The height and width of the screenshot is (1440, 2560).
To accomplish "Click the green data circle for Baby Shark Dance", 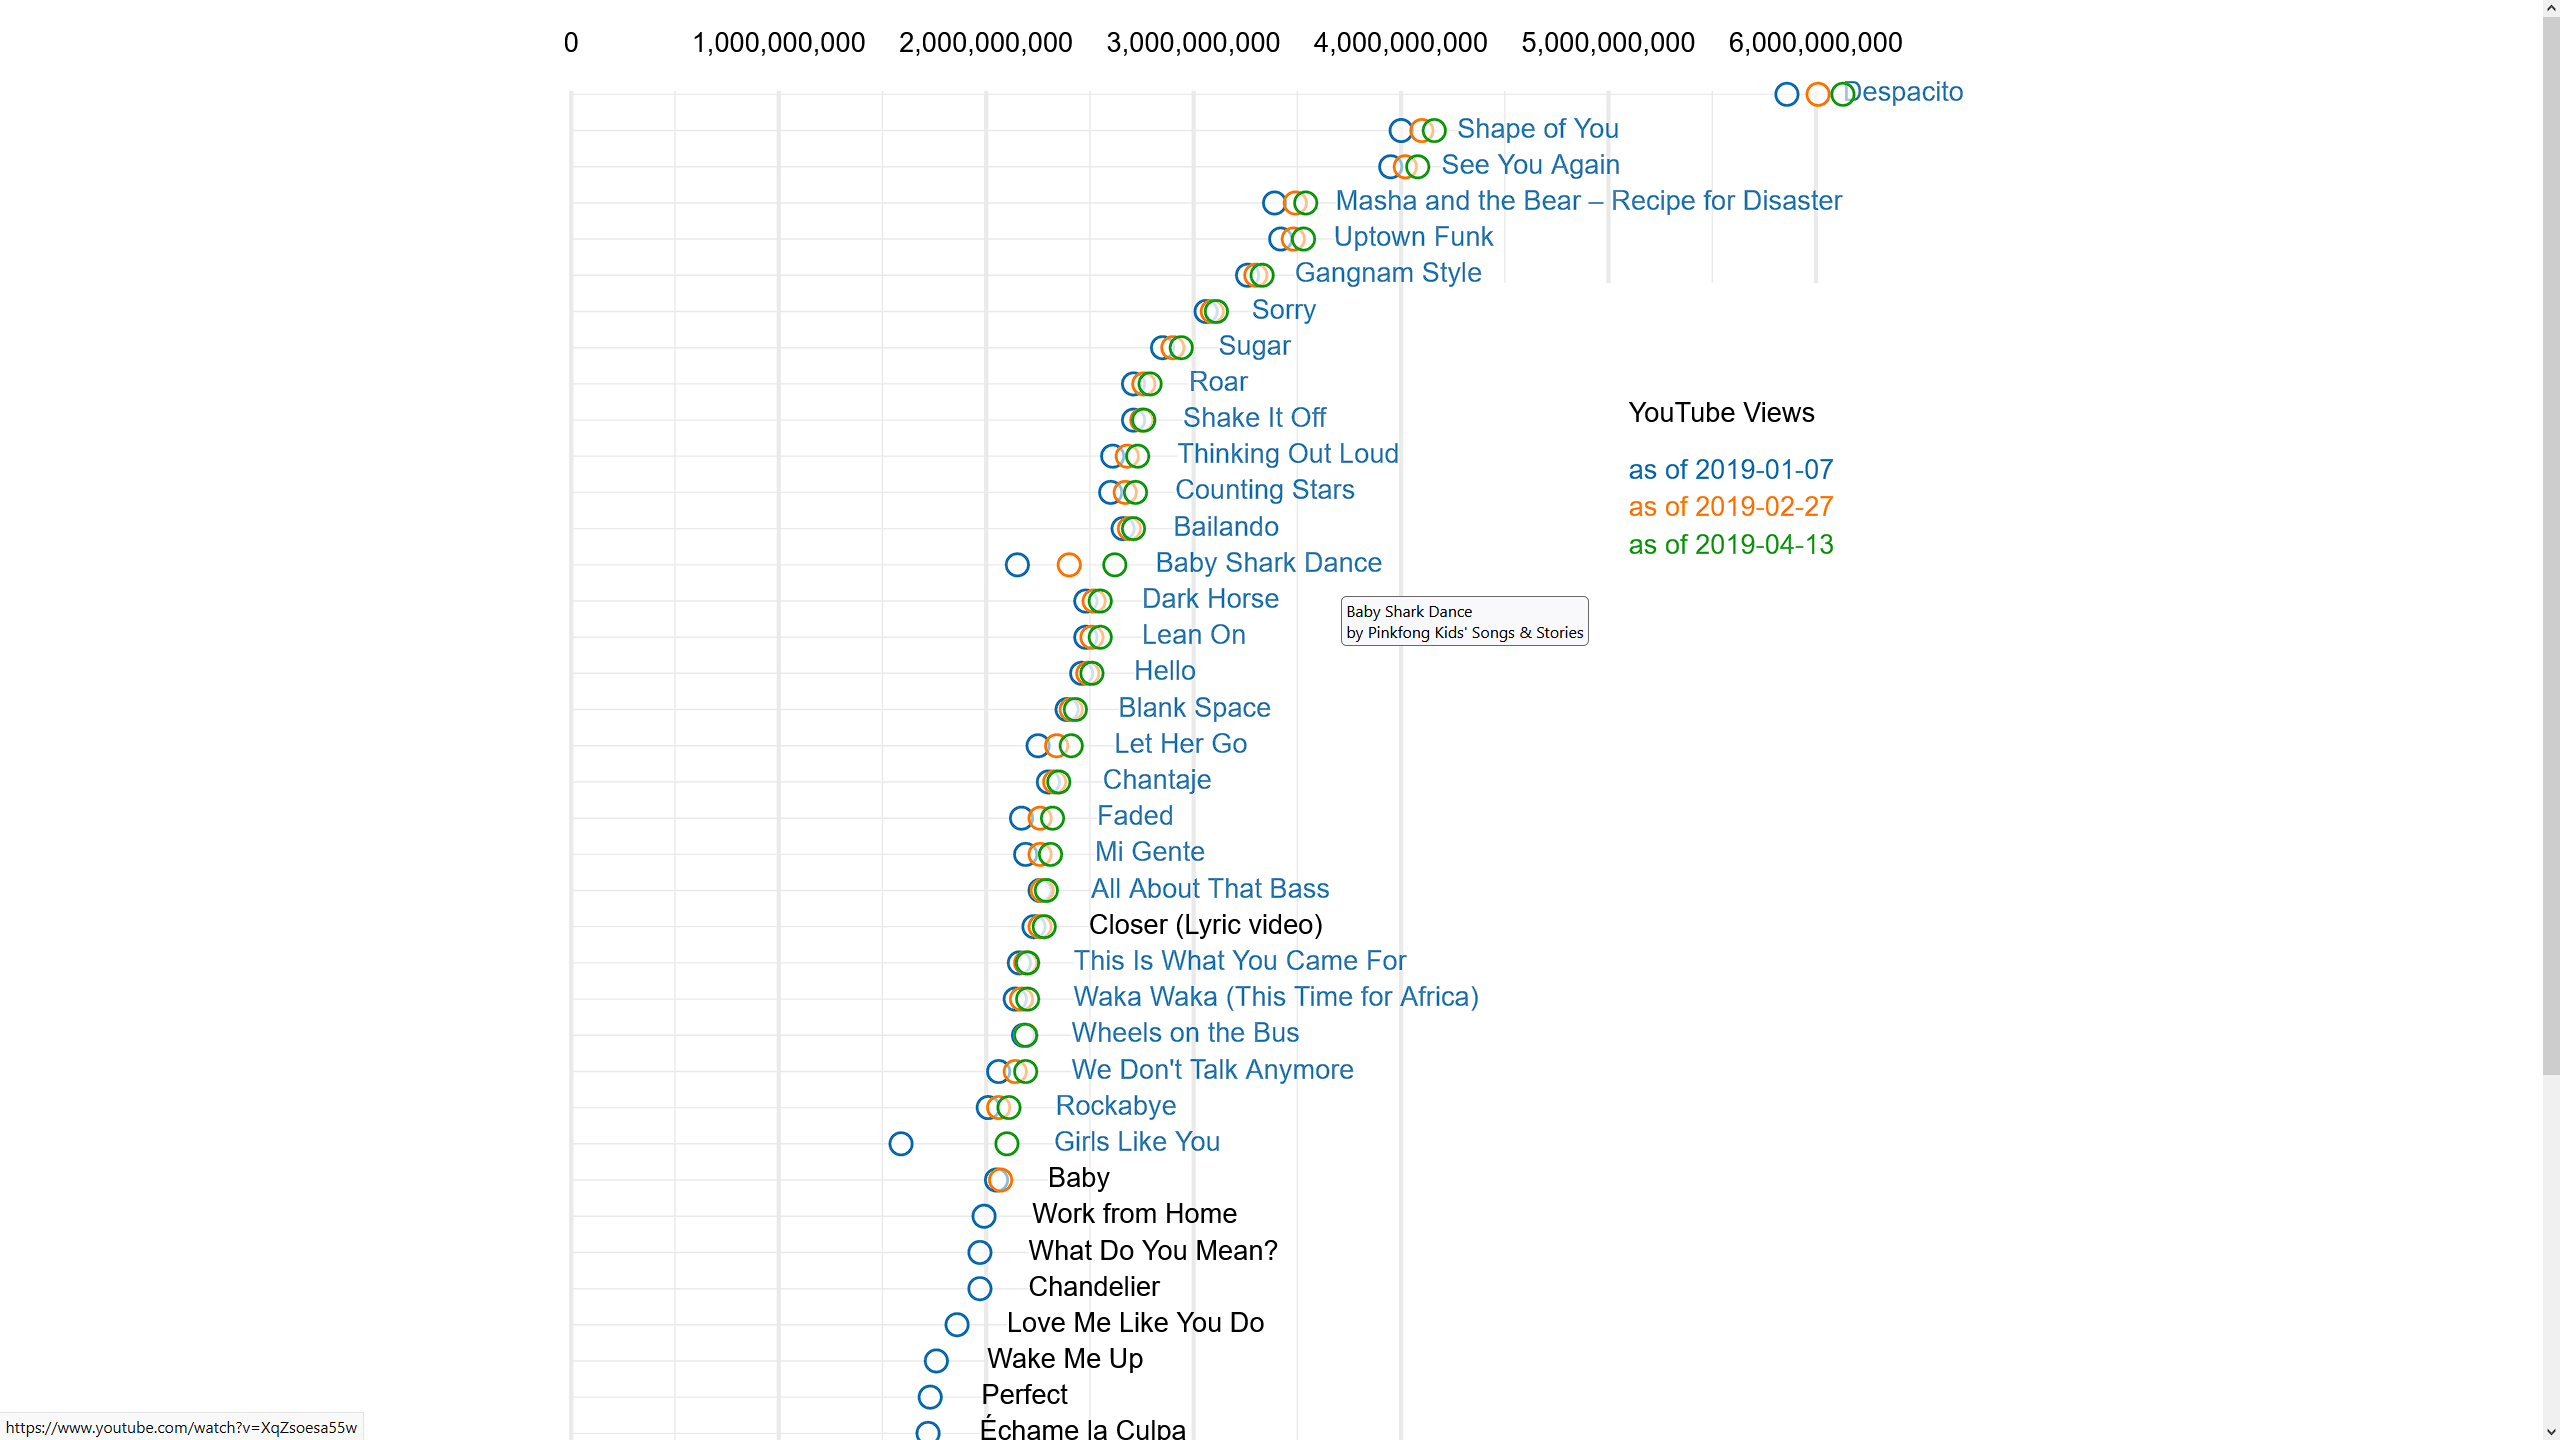I will click(1114, 565).
